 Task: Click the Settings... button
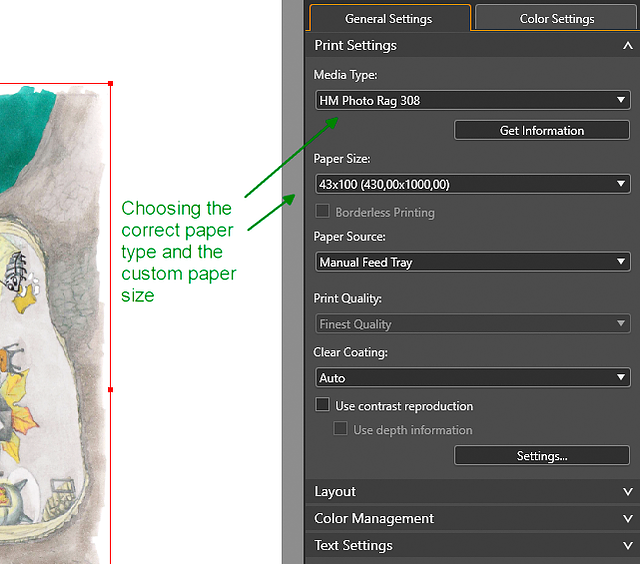click(x=542, y=455)
